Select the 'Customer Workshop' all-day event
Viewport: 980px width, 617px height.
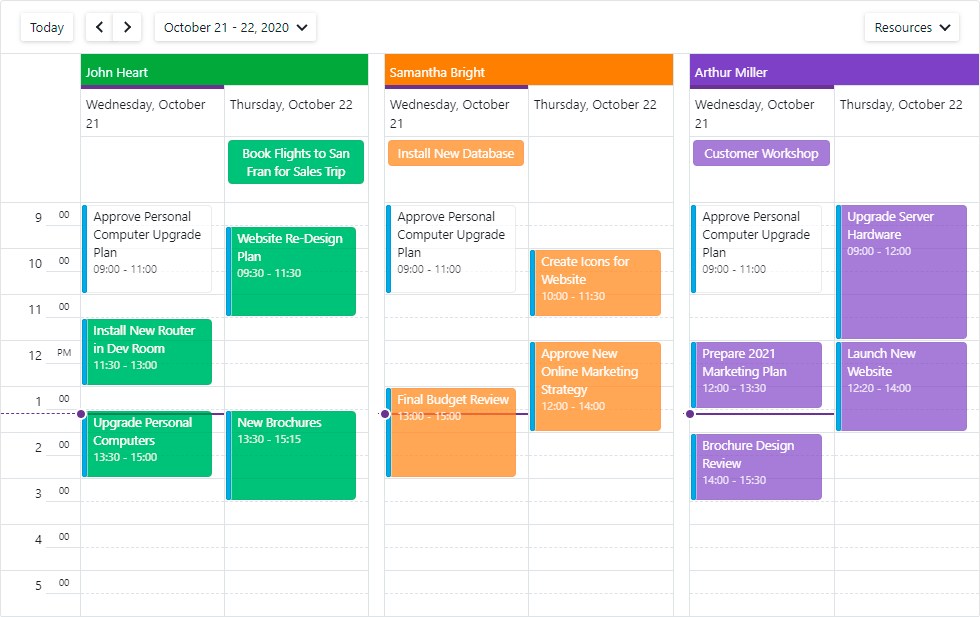point(760,152)
